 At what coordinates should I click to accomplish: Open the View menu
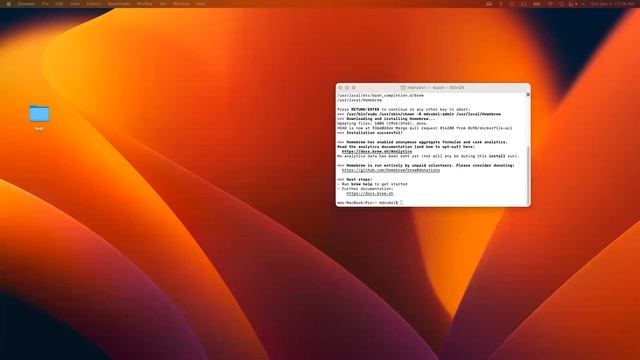point(75,4)
